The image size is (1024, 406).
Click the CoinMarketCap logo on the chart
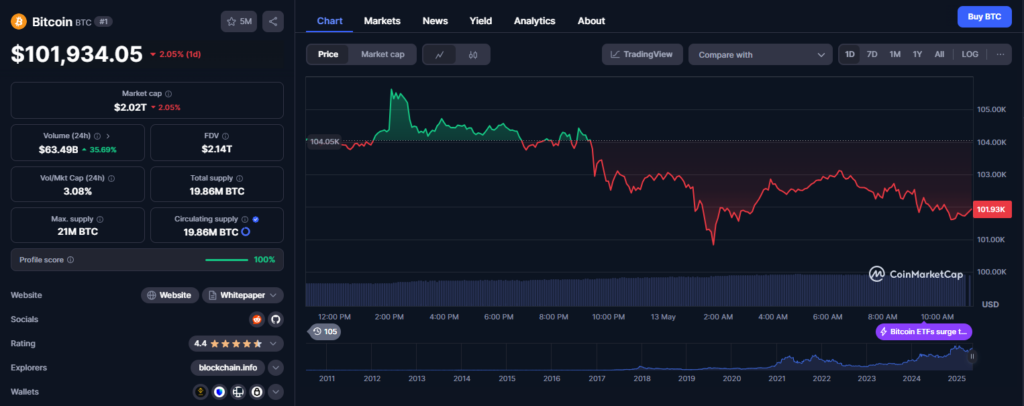(x=916, y=274)
